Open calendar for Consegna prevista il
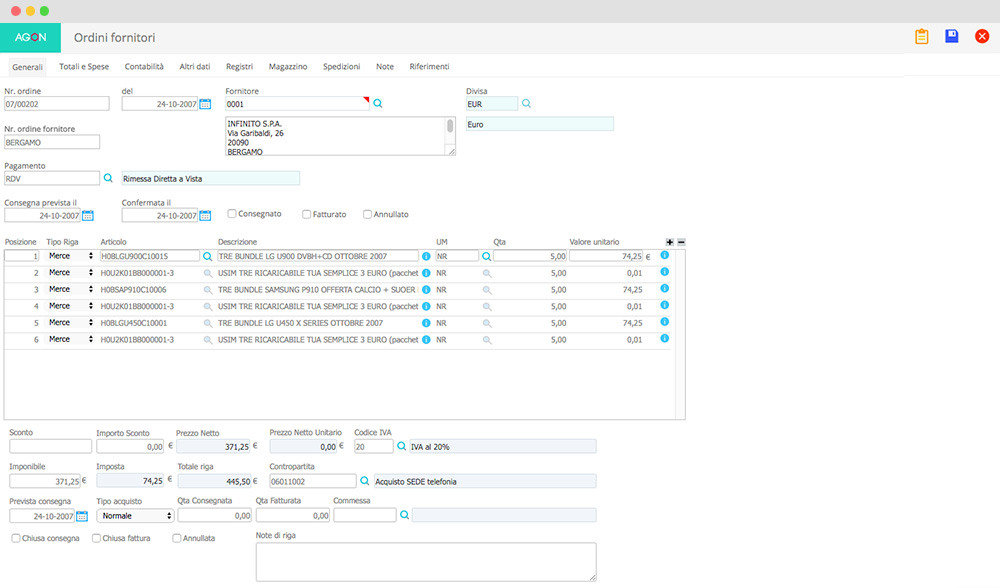 (88, 216)
